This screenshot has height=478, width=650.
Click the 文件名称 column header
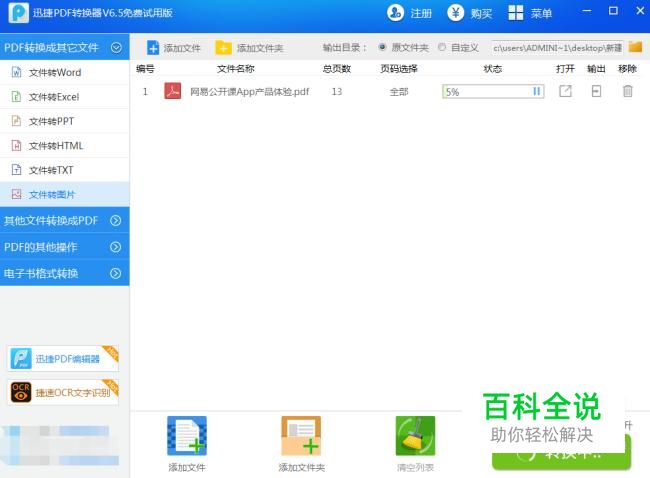click(x=235, y=69)
